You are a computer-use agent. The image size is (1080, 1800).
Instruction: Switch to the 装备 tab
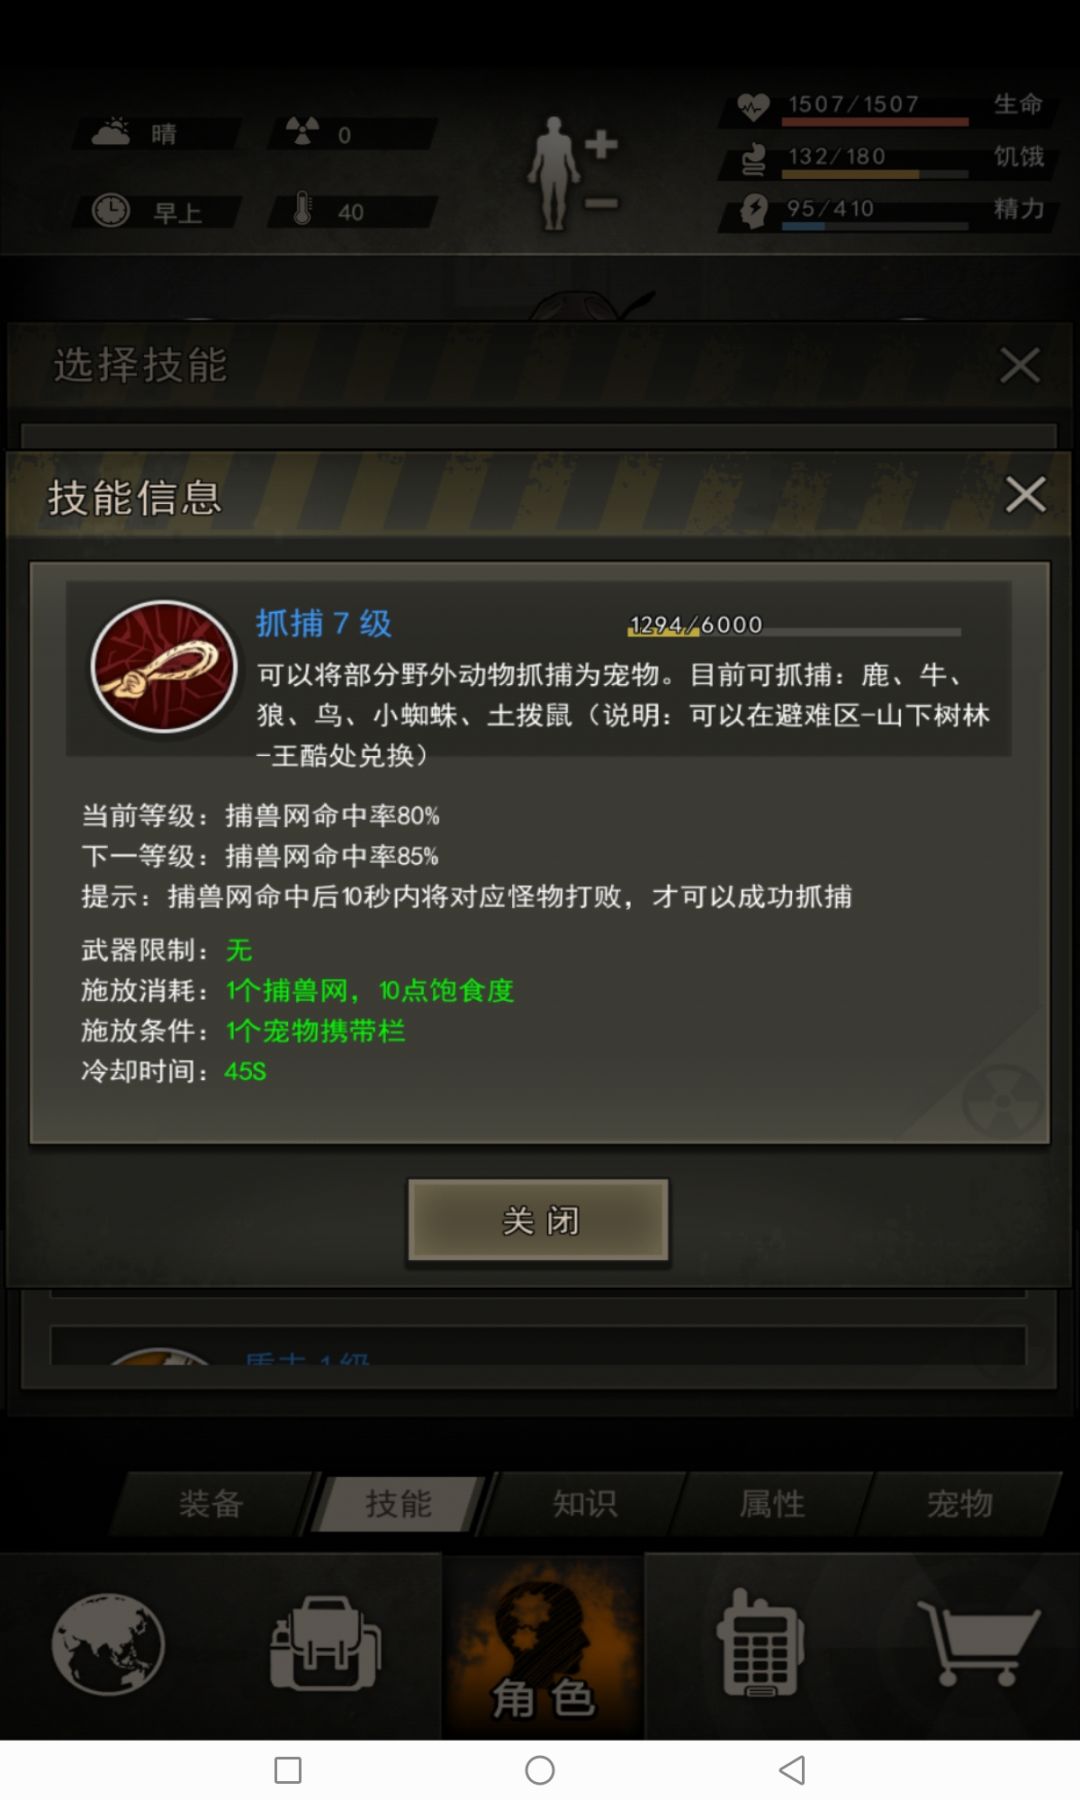[x=211, y=1503]
